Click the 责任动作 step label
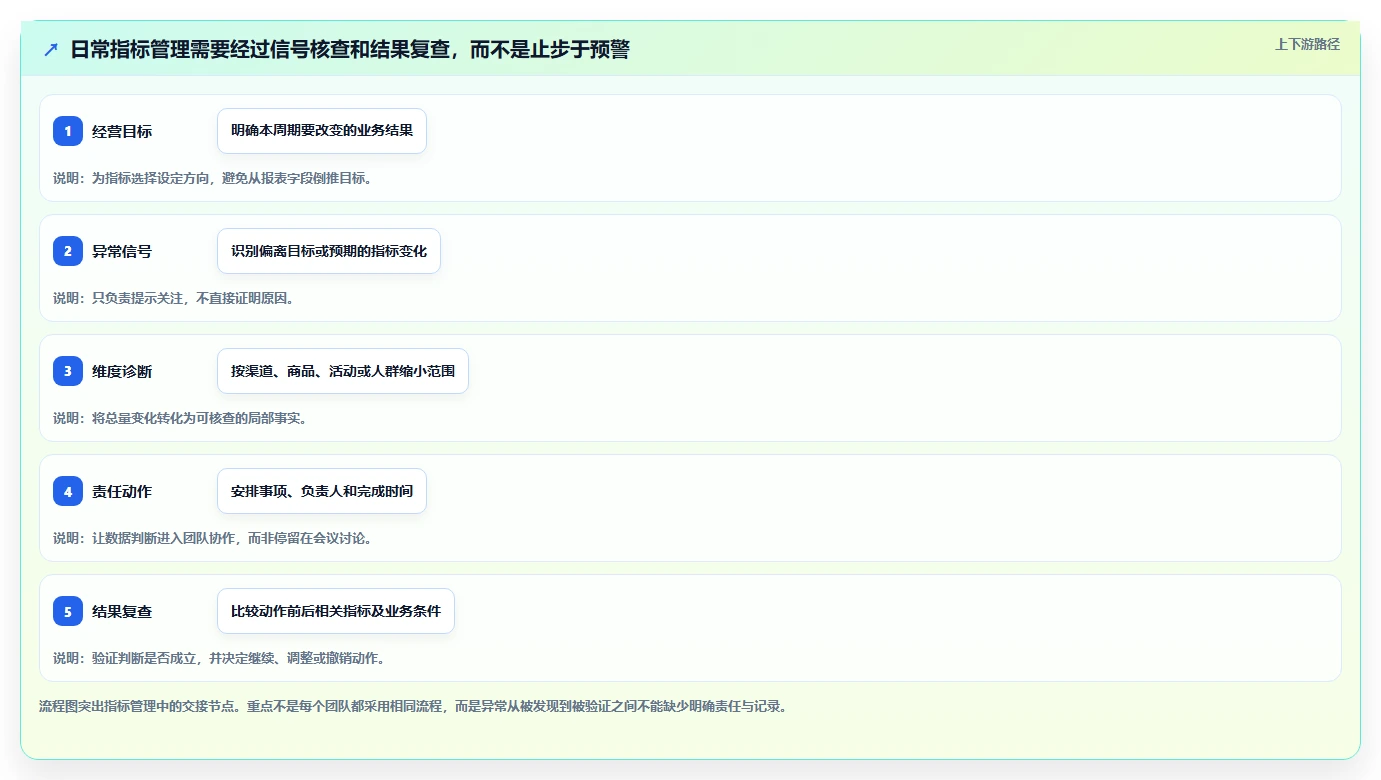This screenshot has height=780, width=1381. click(x=122, y=491)
